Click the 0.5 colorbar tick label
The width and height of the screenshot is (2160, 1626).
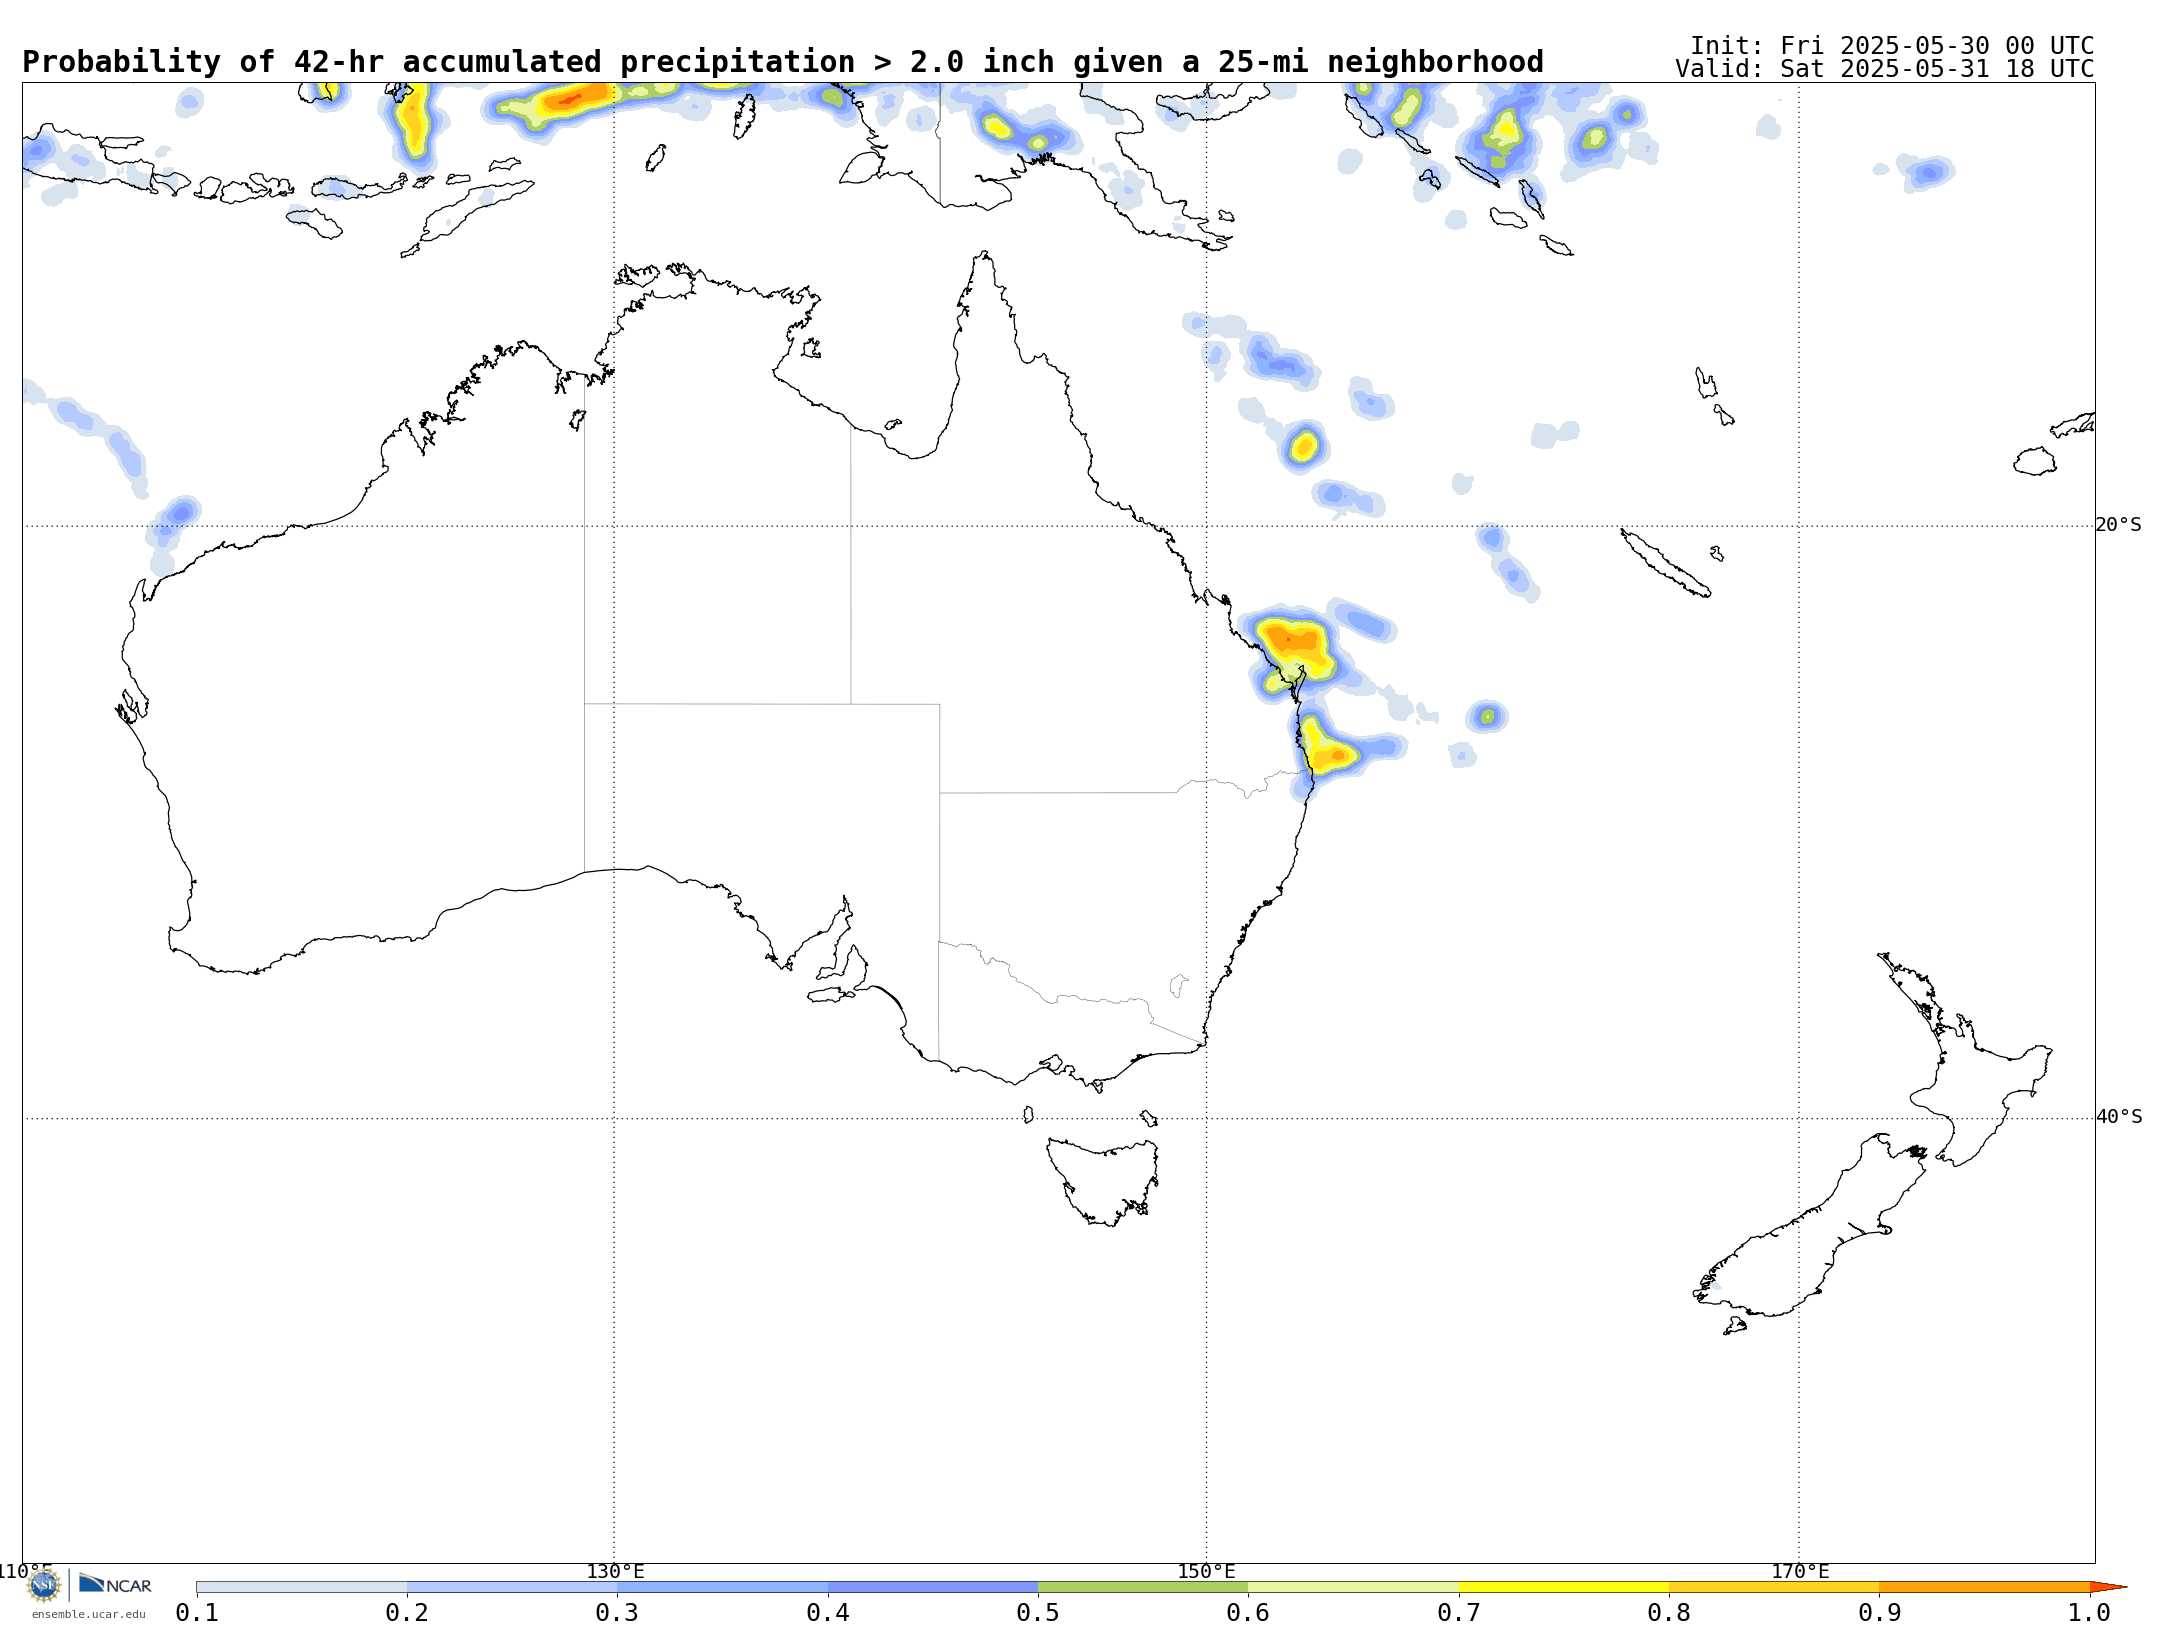pyautogui.click(x=1038, y=1612)
